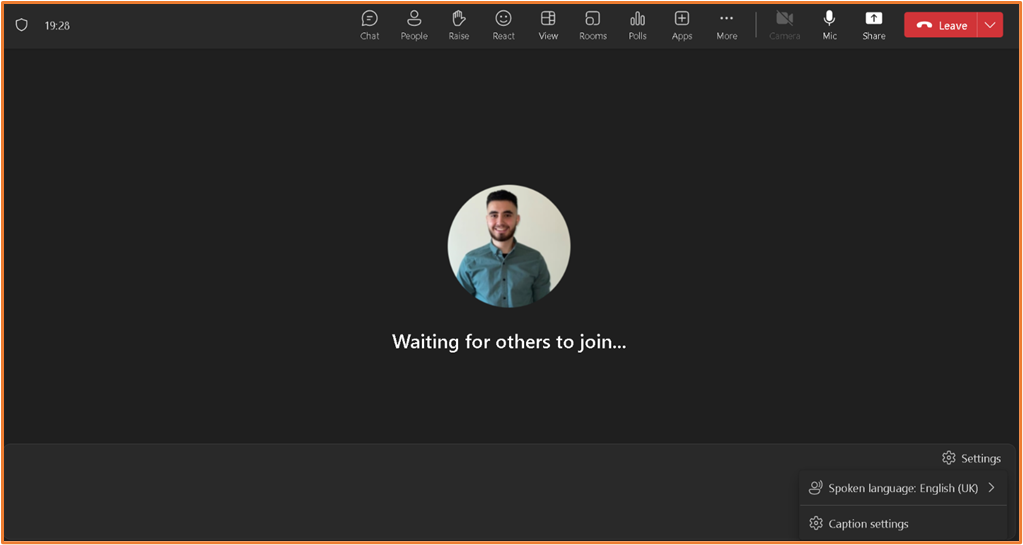Add Apps to the meeting
Image resolution: width=1023 pixels, height=545 pixels.
pos(682,25)
